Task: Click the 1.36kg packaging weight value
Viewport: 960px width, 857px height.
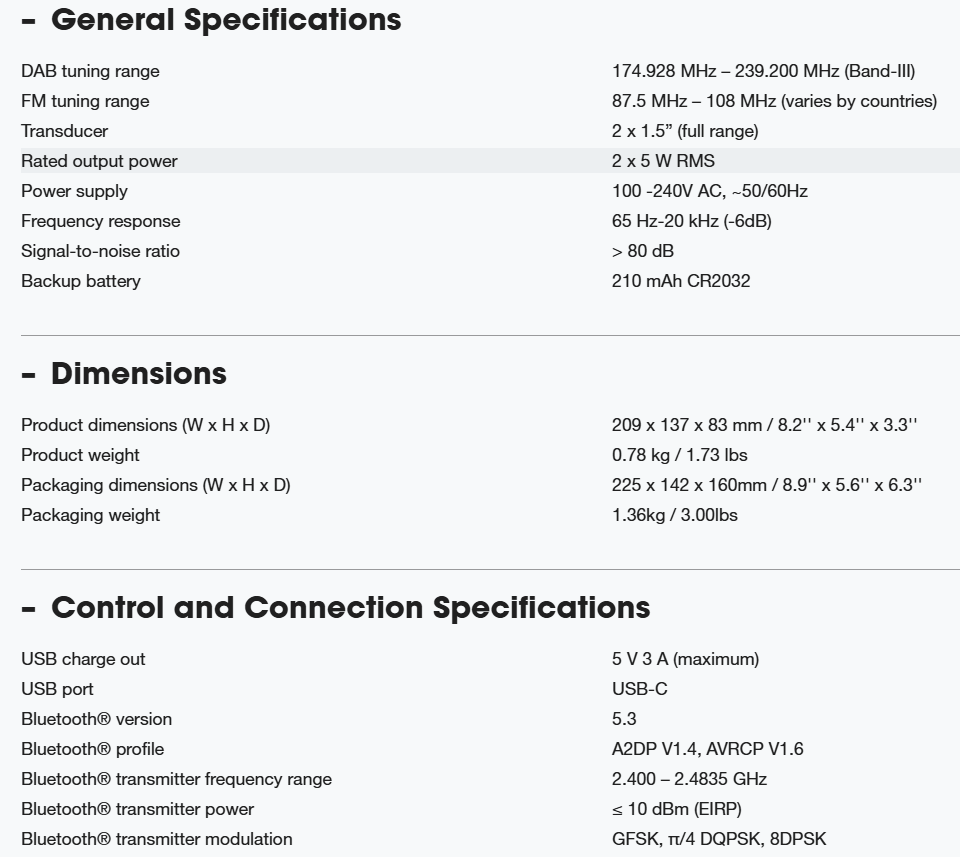Action: 675,515
